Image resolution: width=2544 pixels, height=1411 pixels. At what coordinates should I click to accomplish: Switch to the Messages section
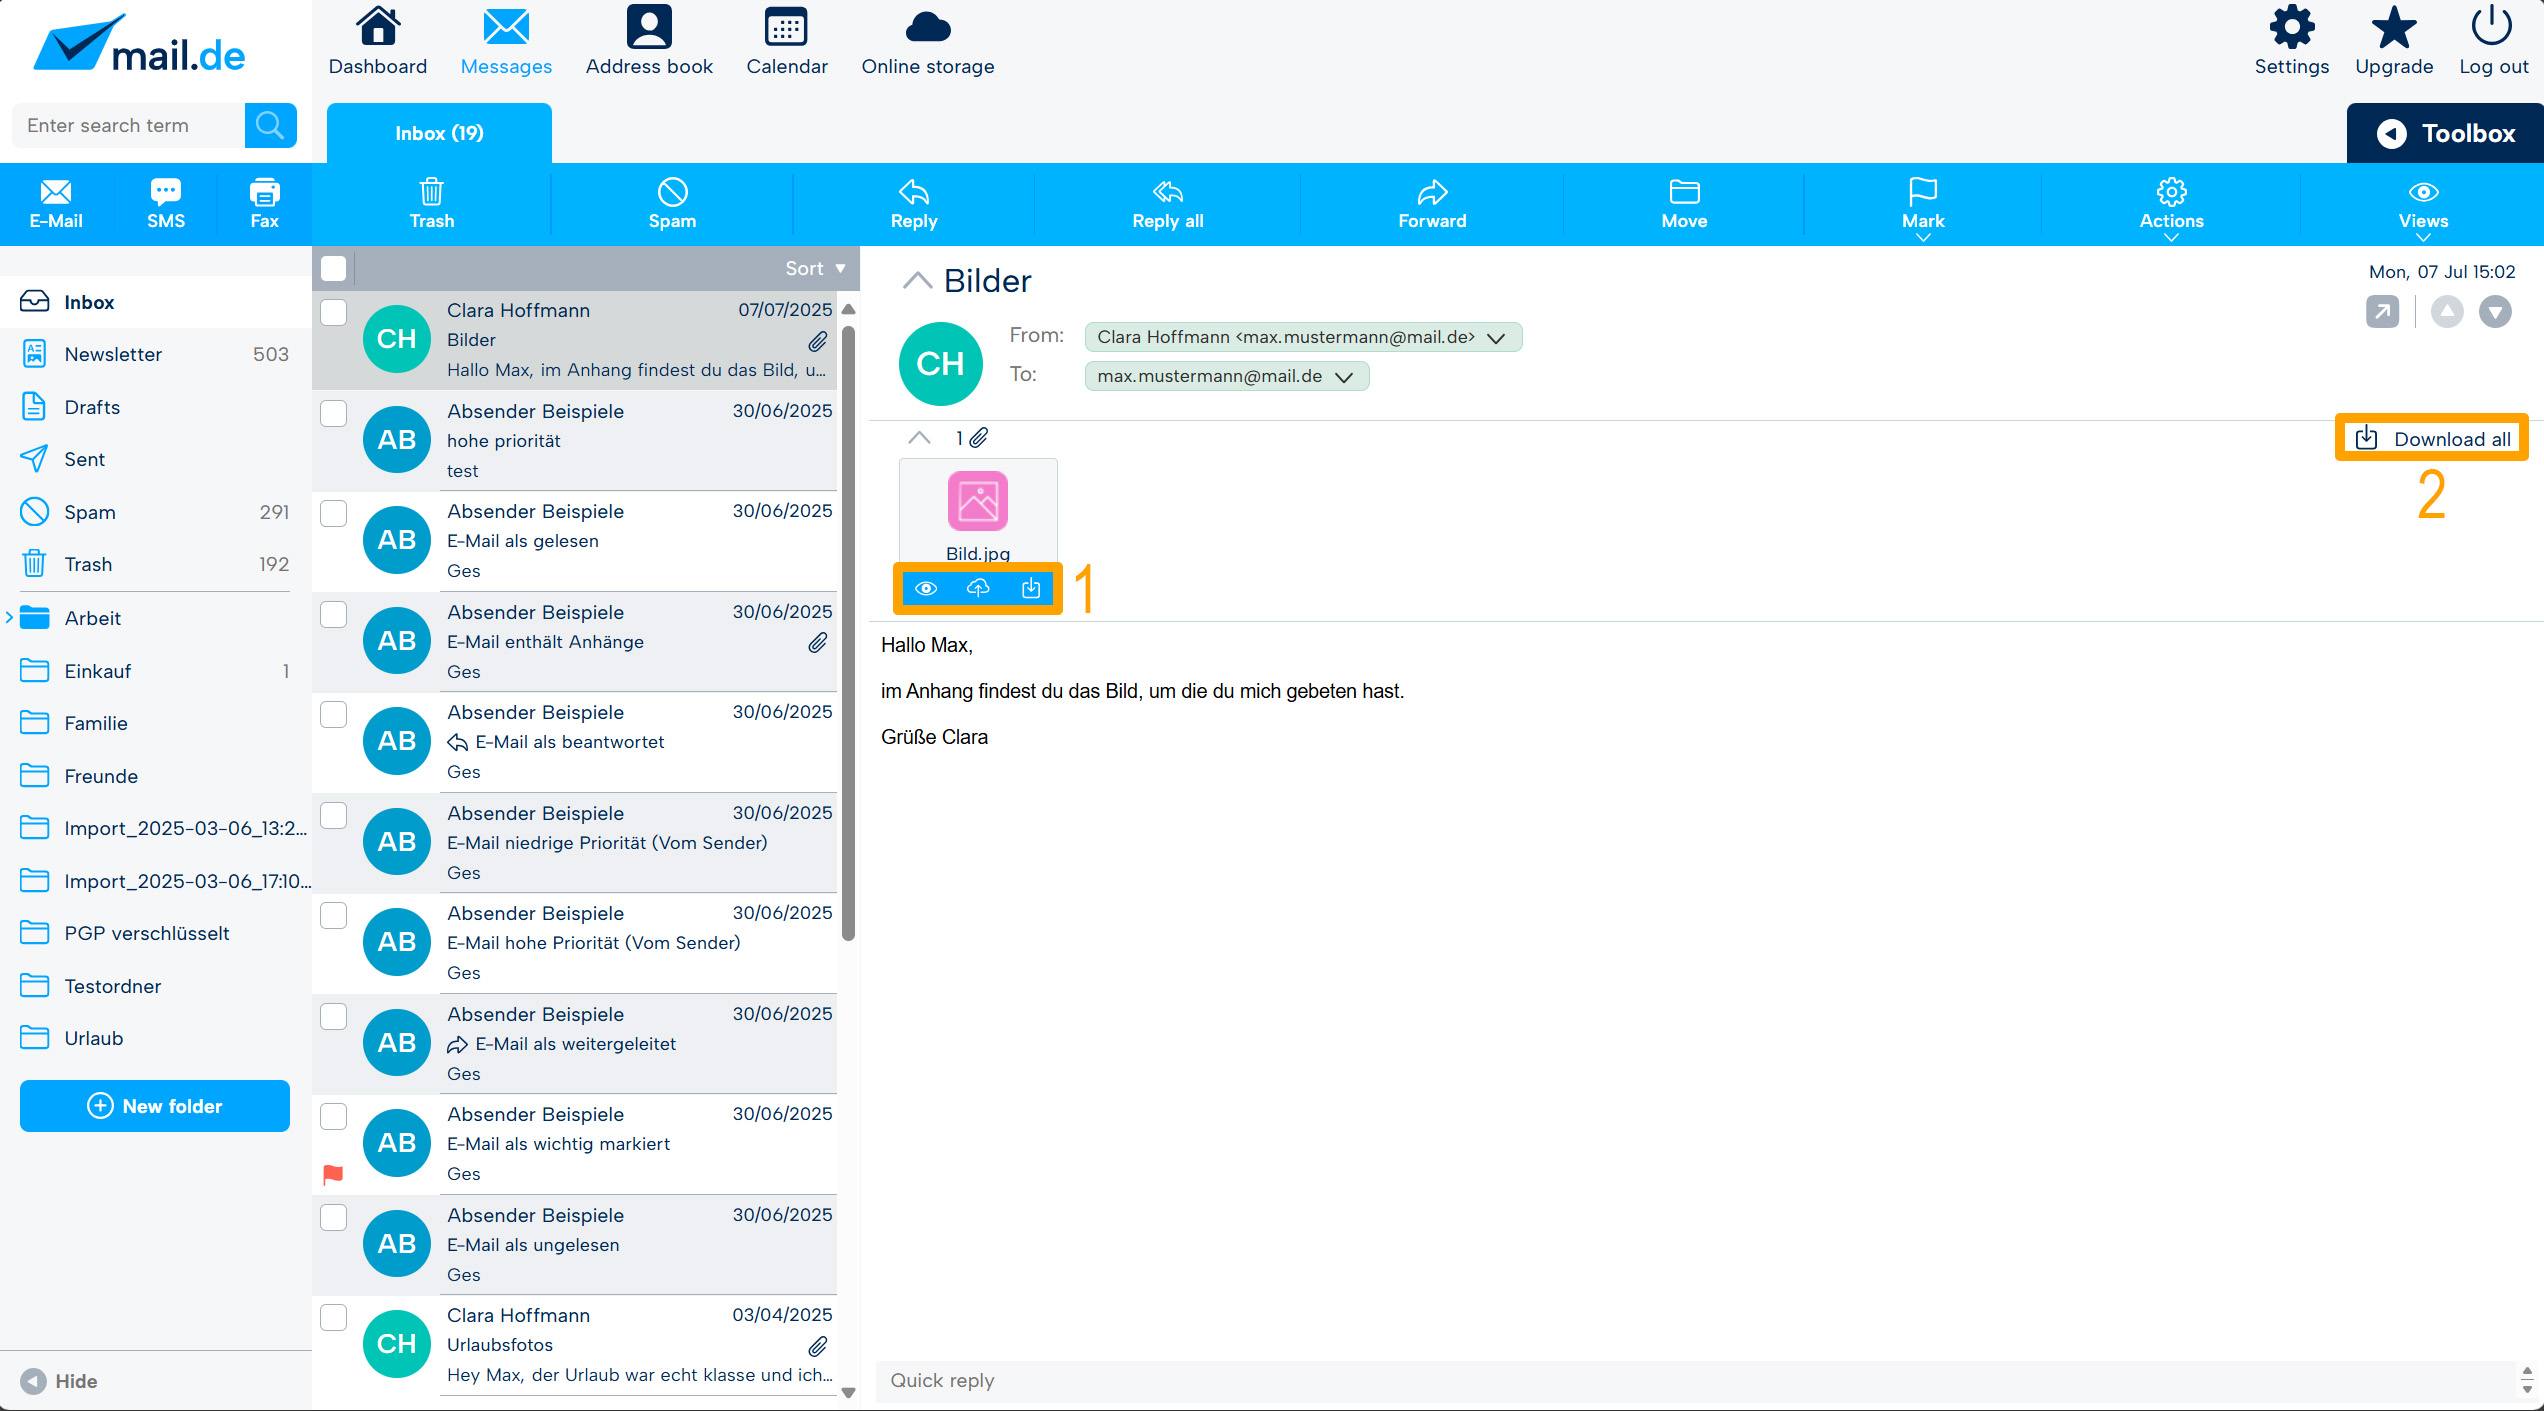[x=506, y=41]
